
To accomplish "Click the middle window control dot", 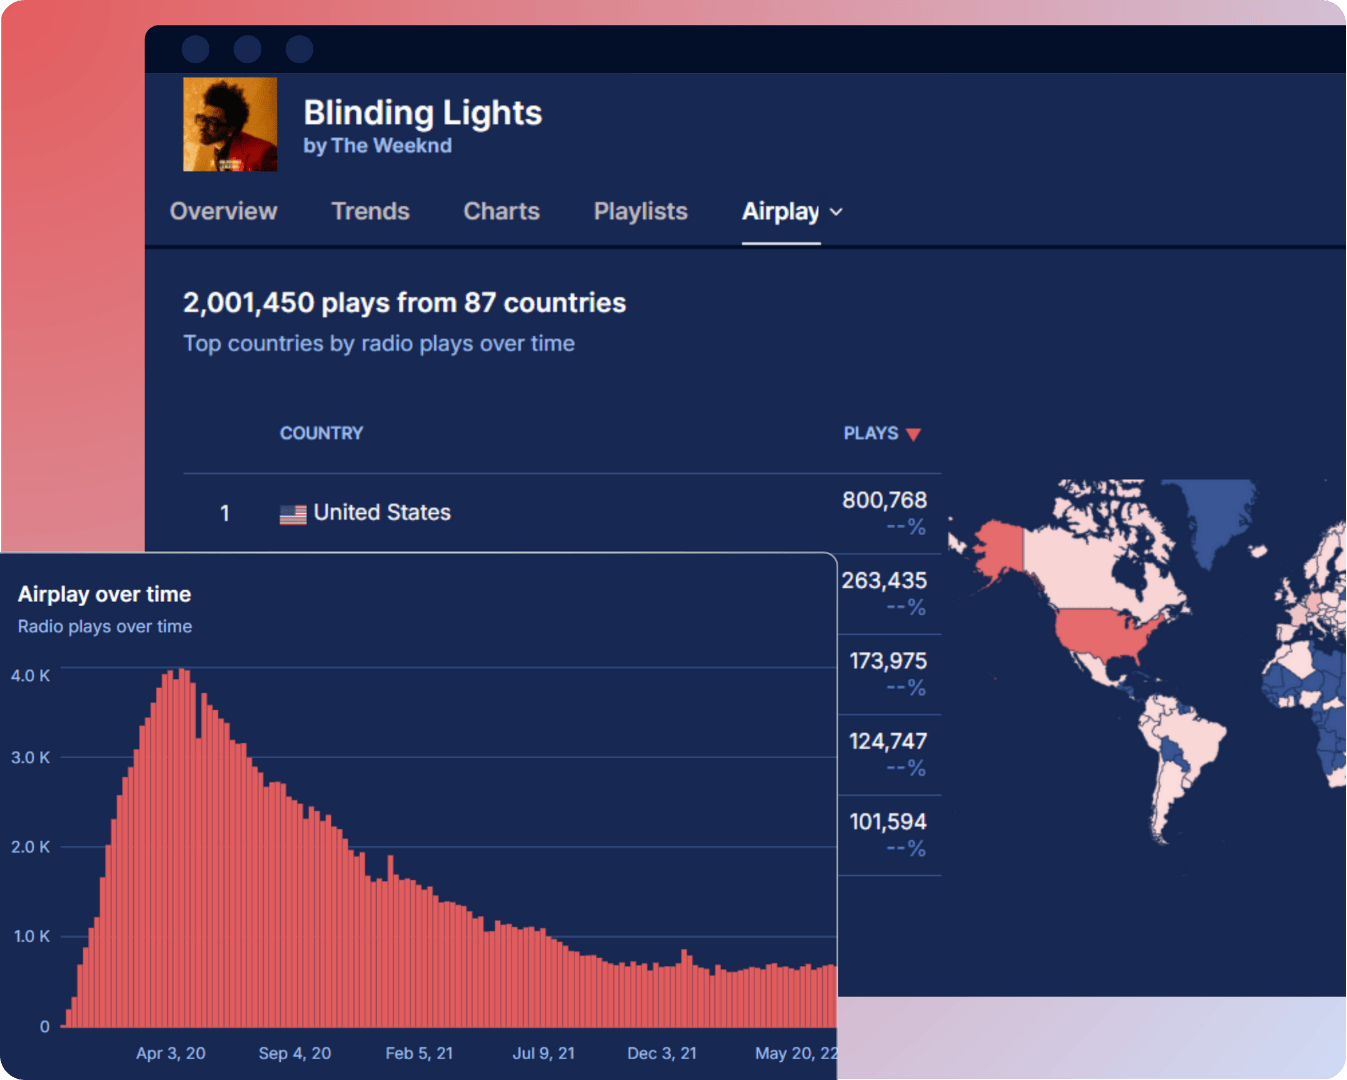I will click(x=247, y=48).
